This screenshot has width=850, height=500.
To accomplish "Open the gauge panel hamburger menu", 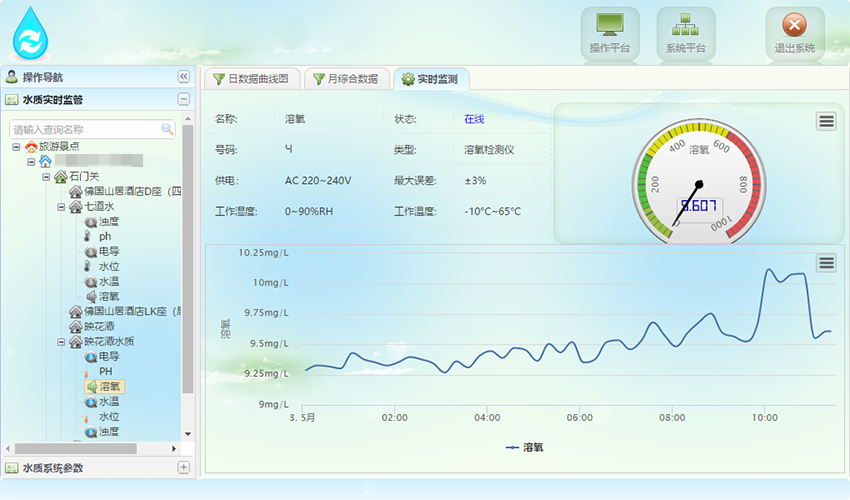I will 825,121.
